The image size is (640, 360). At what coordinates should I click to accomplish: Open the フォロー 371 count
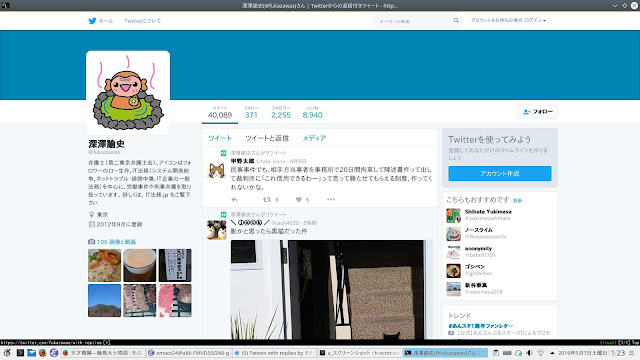click(x=251, y=113)
